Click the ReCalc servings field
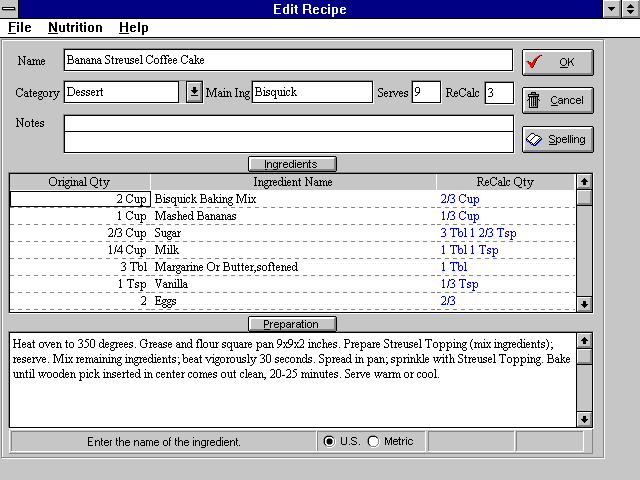Screen dimensions: 640x480 point(499,92)
